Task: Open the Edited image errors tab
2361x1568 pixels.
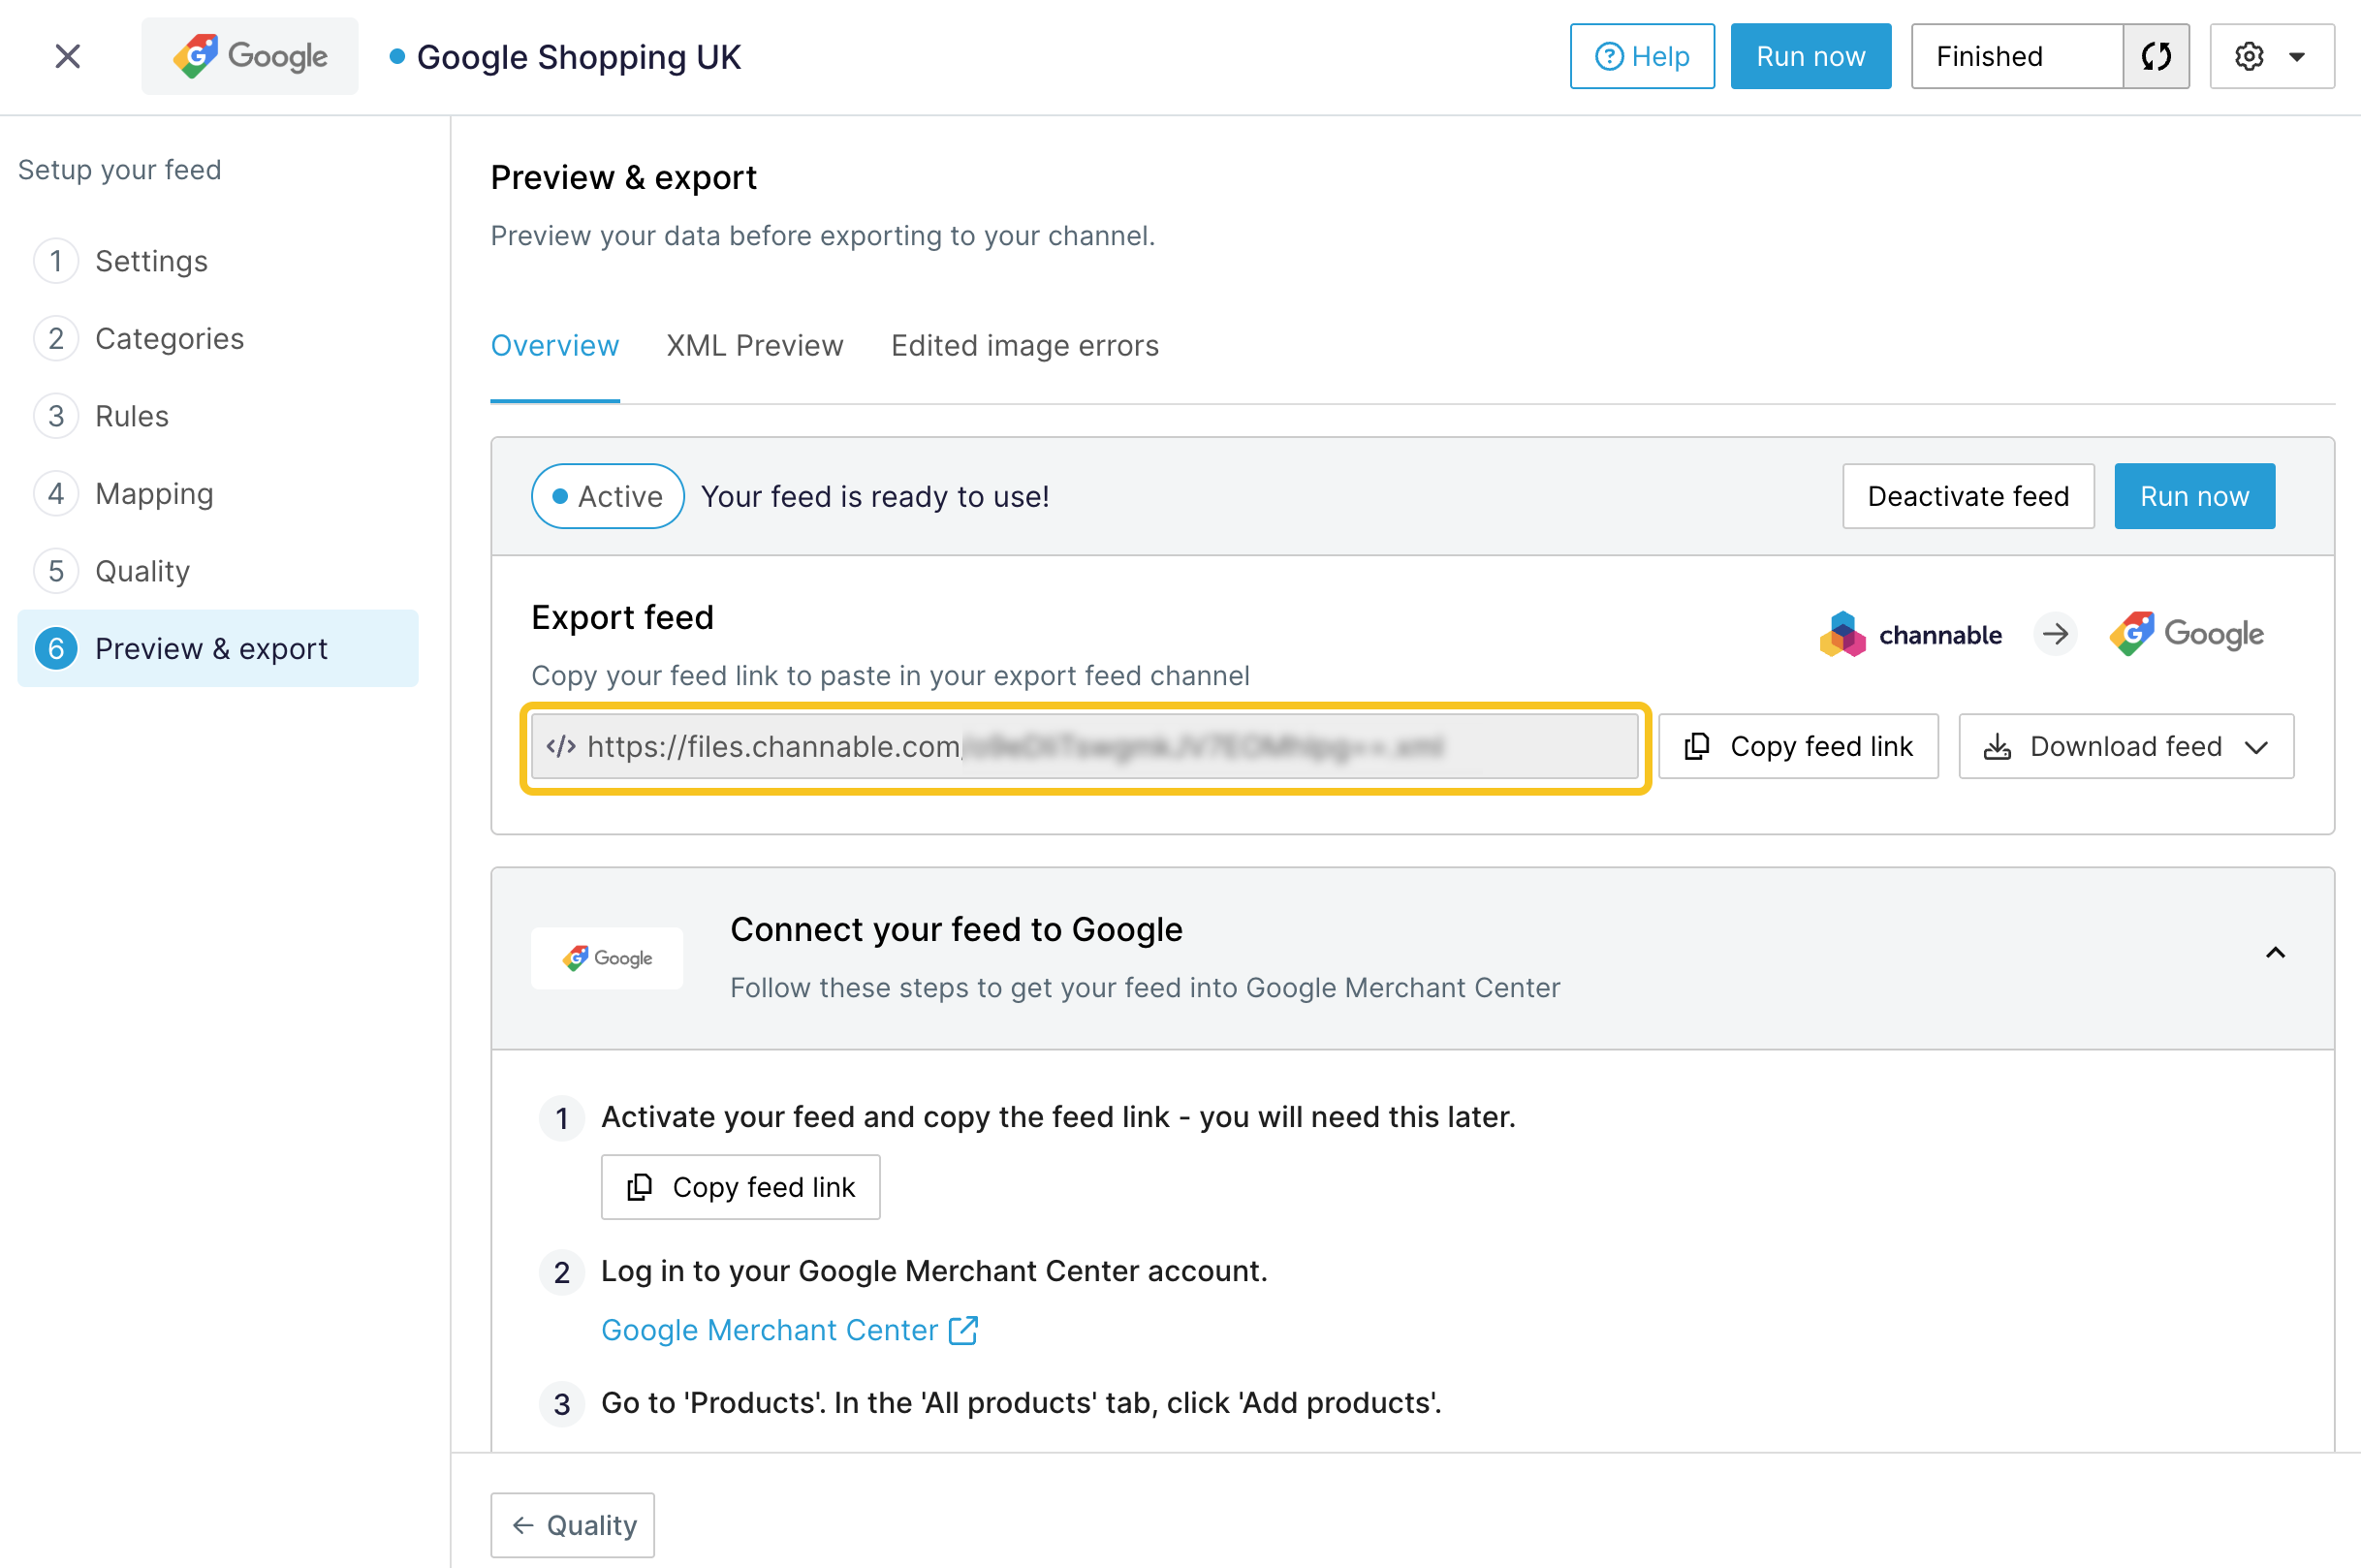Action: coord(1024,346)
